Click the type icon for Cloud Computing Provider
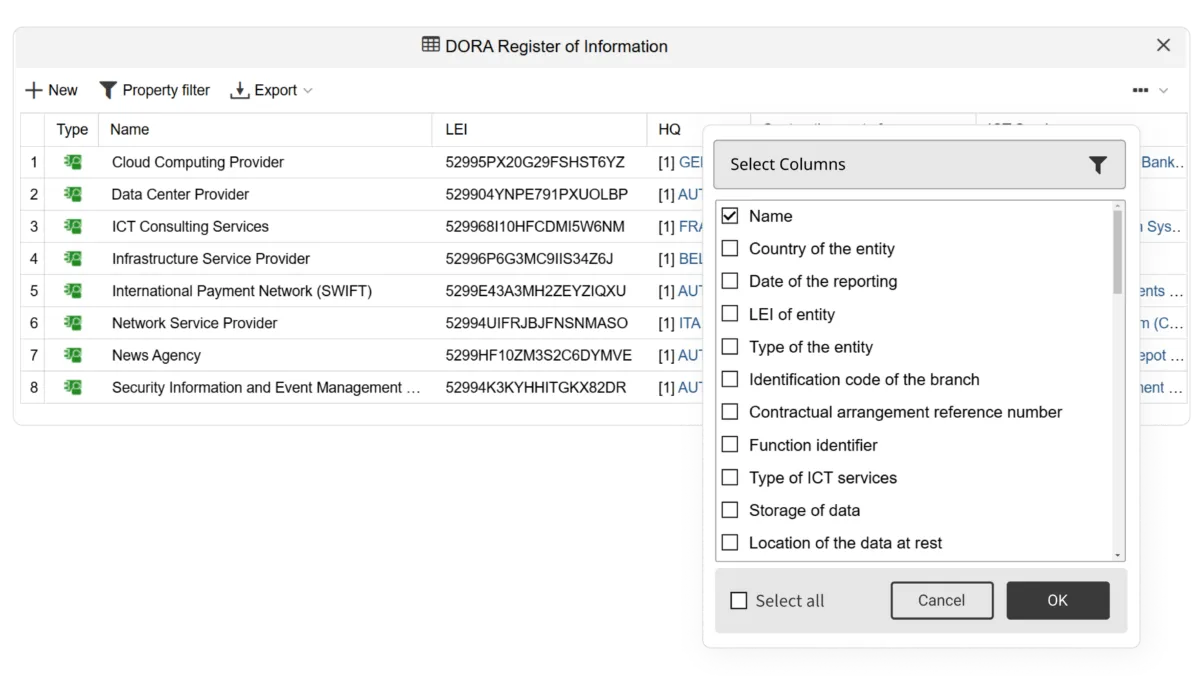This screenshot has height=676, width=1200. (72, 162)
